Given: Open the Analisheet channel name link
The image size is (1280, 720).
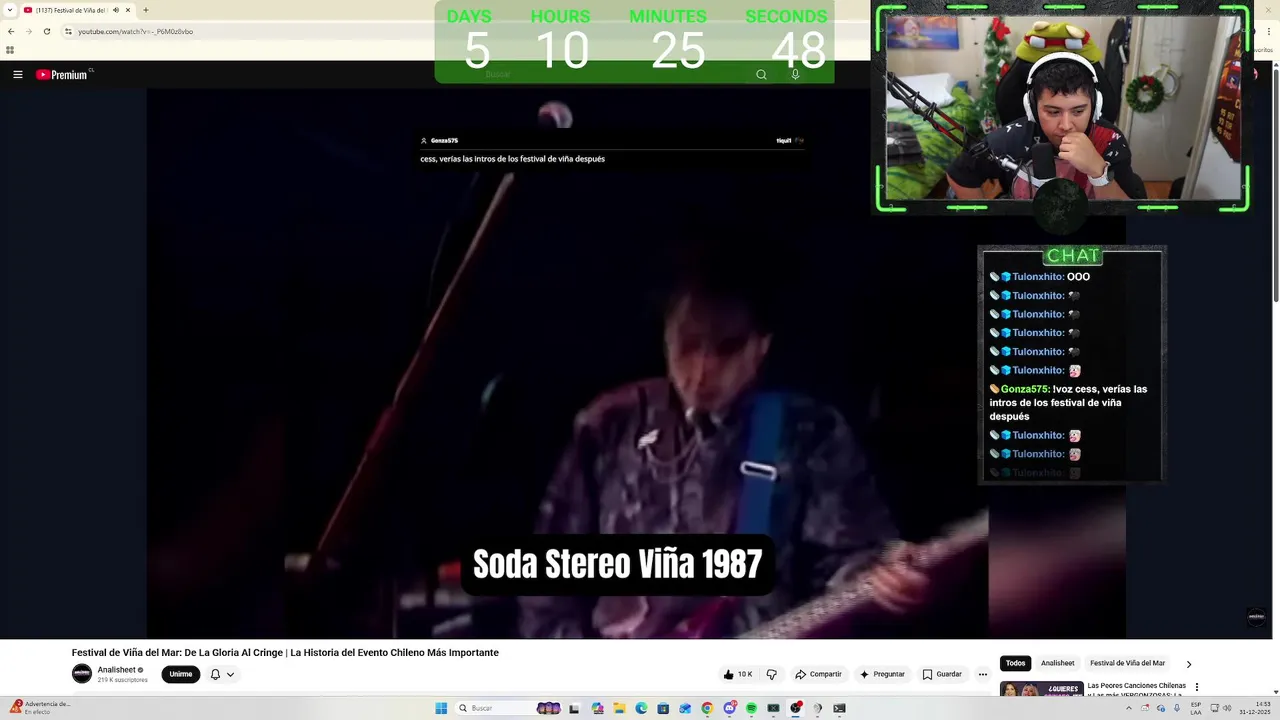Looking at the screenshot, I should (x=116, y=670).
